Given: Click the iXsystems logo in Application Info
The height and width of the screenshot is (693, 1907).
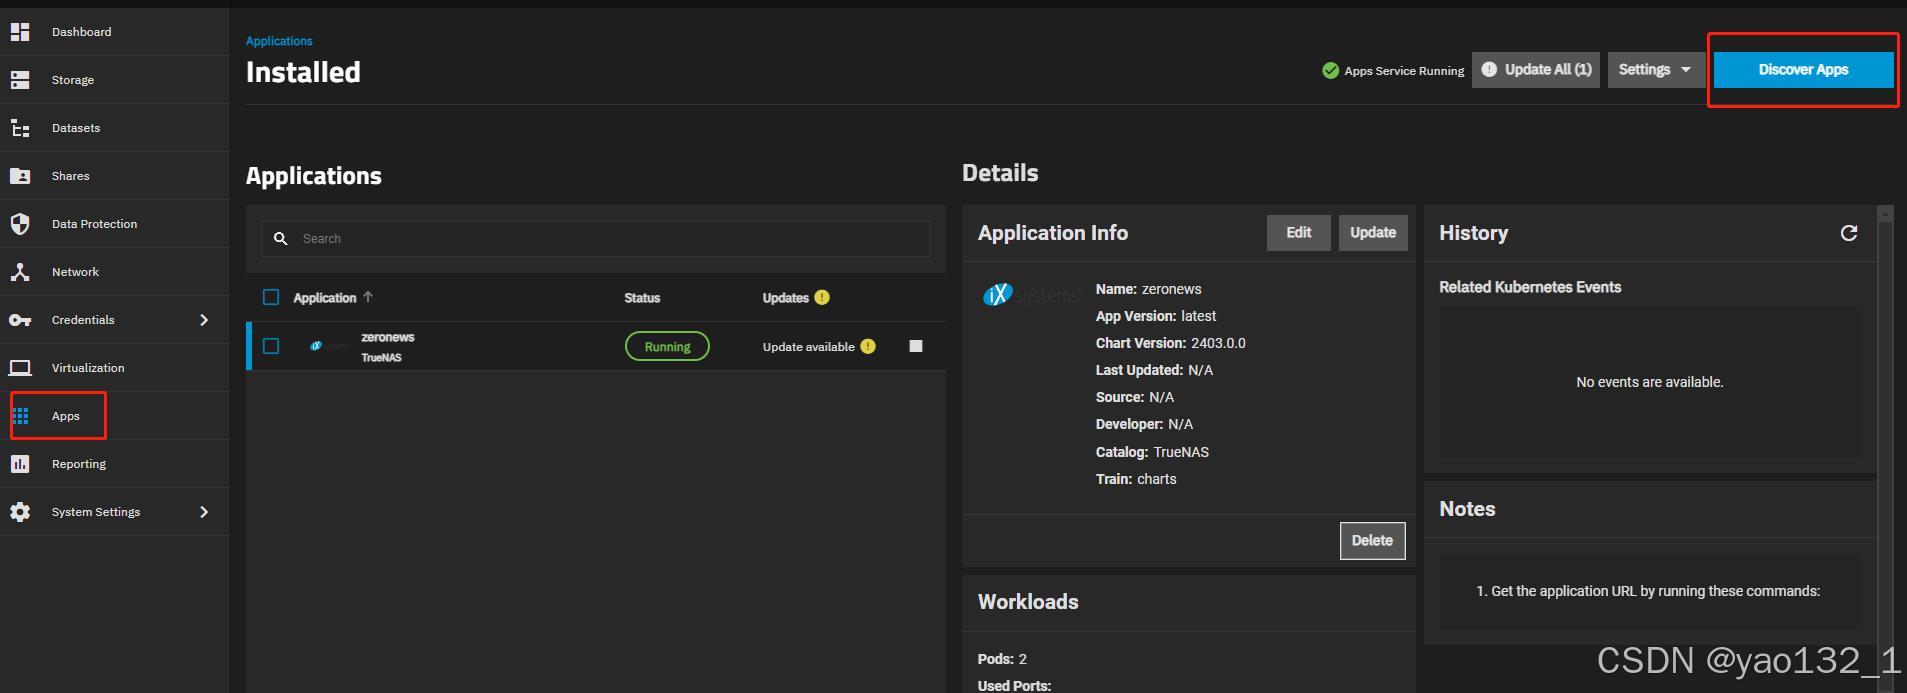Looking at the screenshot, I should [x=1032, y=295].
